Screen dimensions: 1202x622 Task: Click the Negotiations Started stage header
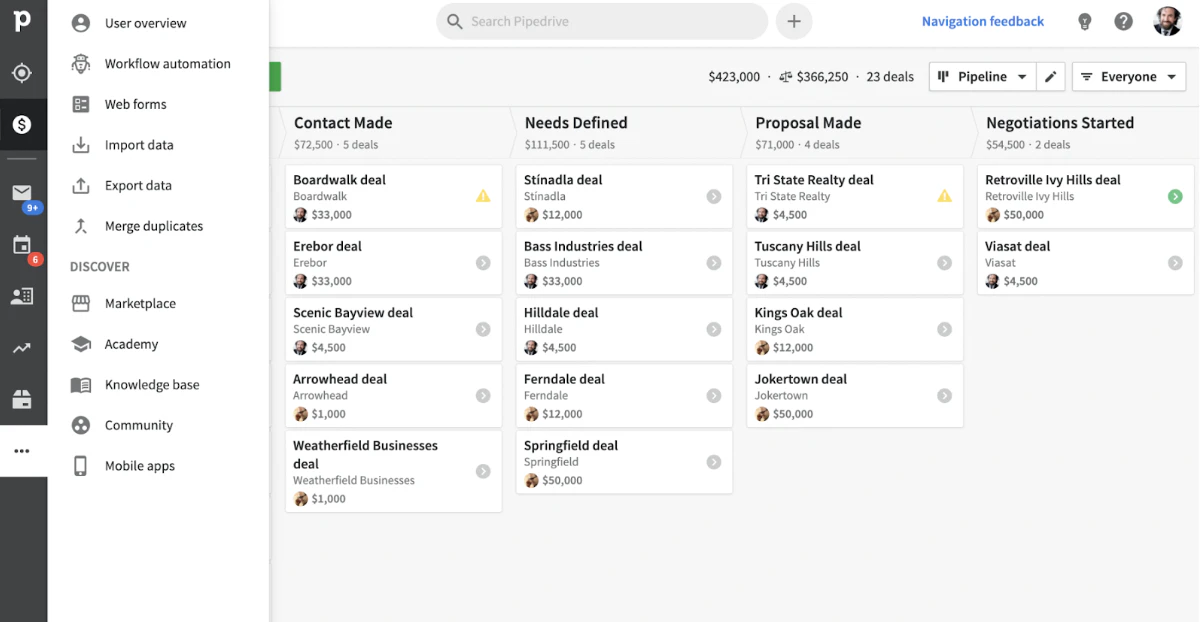1086,132
